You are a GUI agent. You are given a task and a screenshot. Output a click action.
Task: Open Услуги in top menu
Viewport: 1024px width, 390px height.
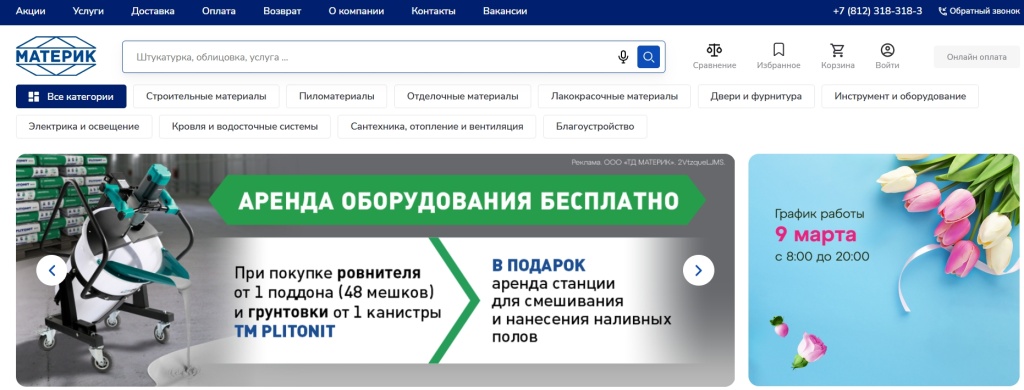[x=88, y=11]
